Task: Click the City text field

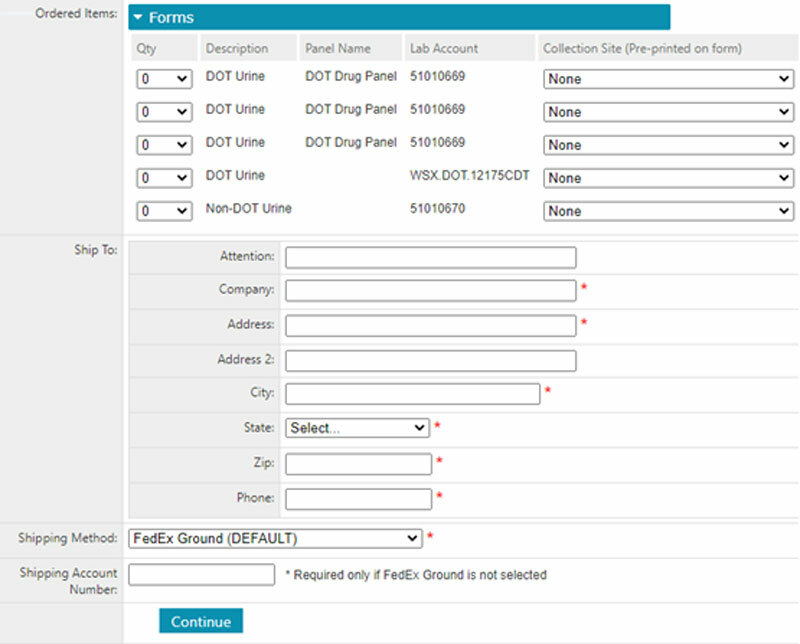Action: coord(412,394)
